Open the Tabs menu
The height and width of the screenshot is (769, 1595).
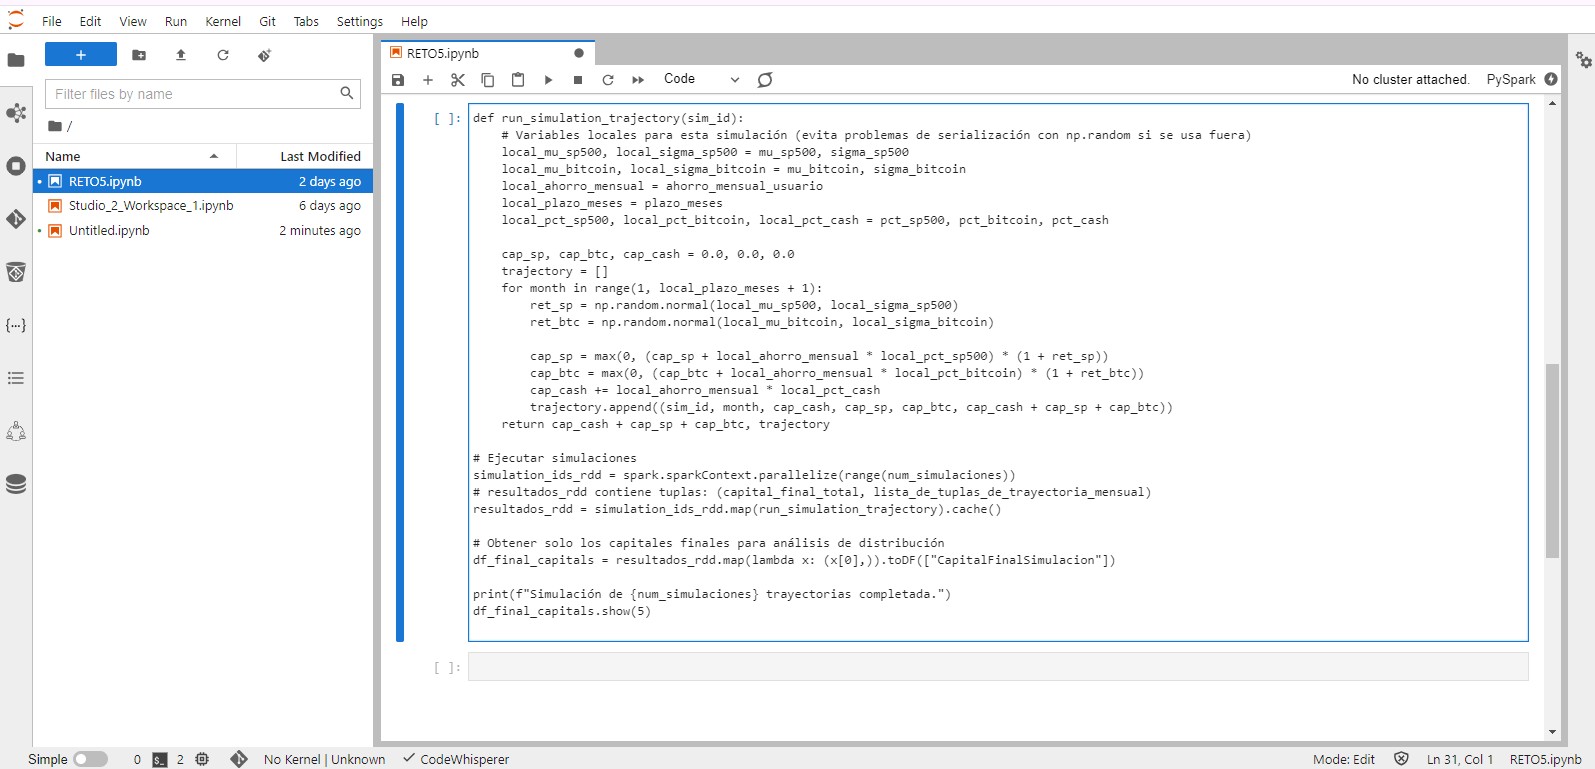point(306,21)
